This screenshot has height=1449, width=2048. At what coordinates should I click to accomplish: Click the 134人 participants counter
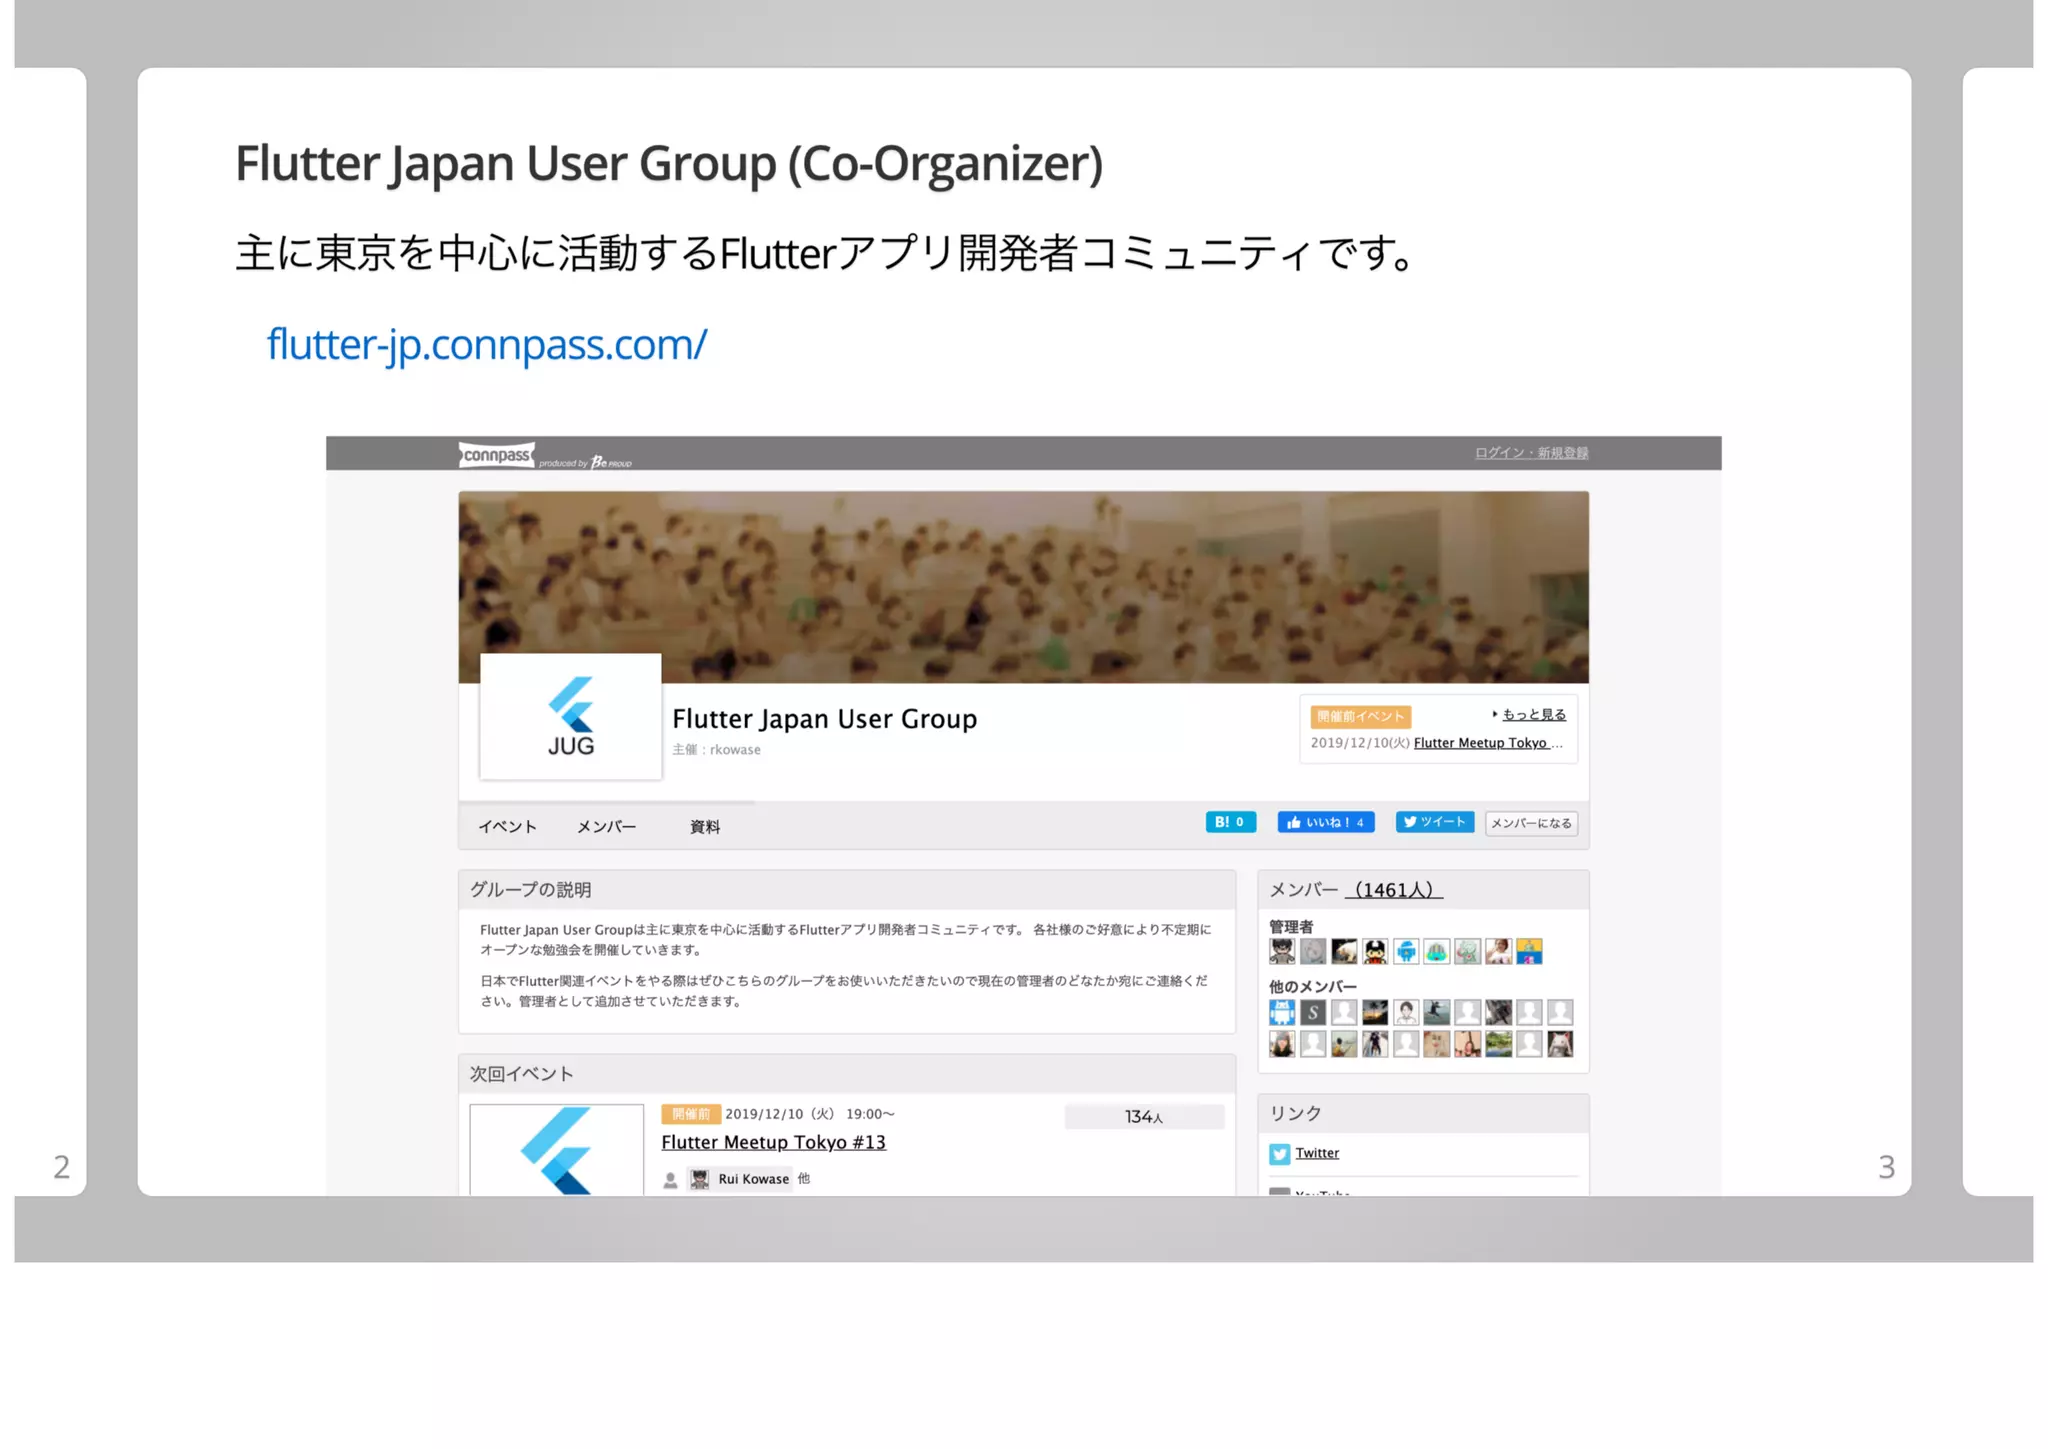[x=1144, y=1117]
